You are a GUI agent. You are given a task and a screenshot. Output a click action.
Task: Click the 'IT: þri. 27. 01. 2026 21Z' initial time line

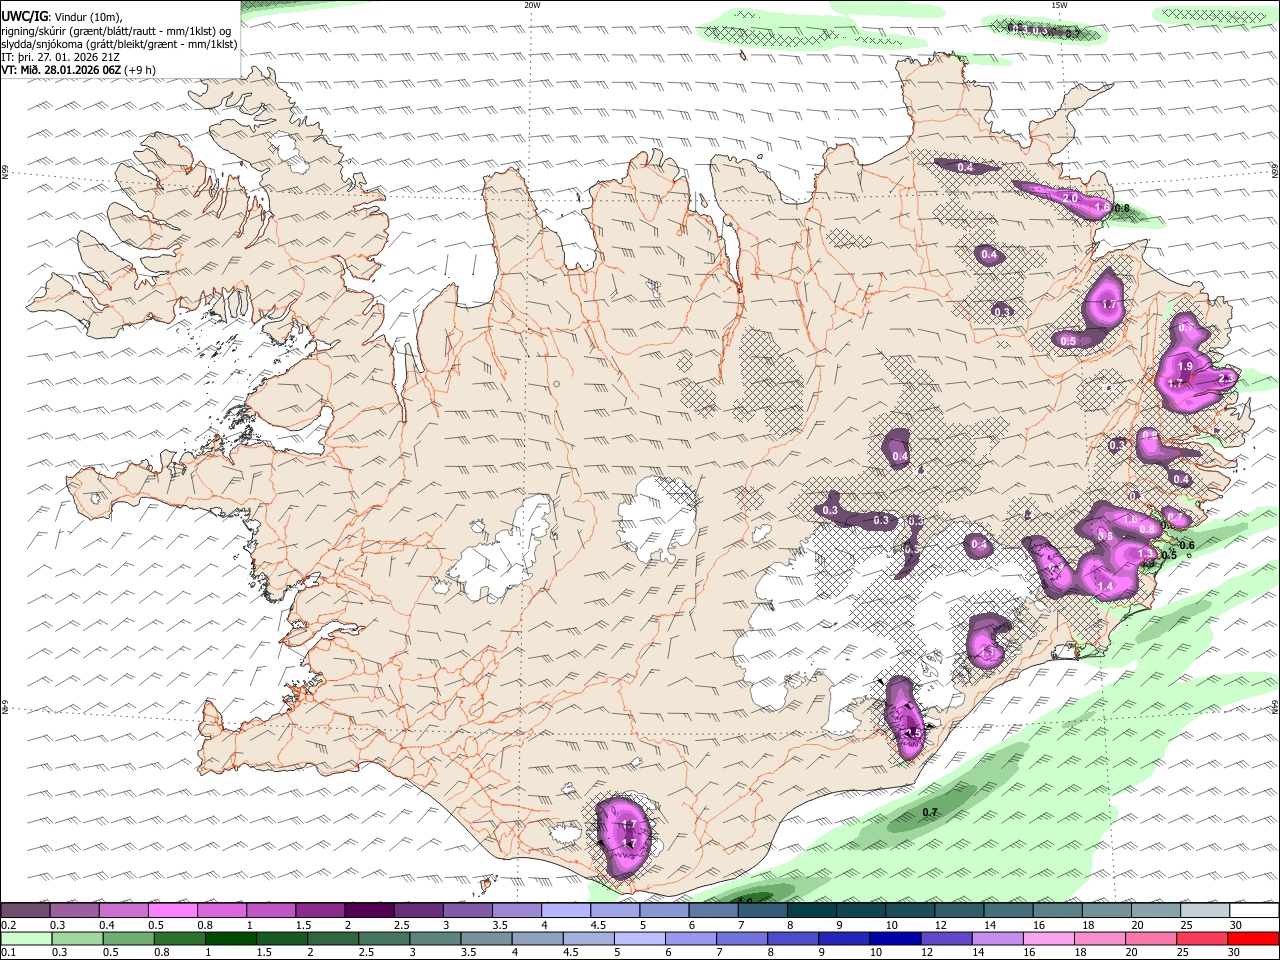pos(62,57)
